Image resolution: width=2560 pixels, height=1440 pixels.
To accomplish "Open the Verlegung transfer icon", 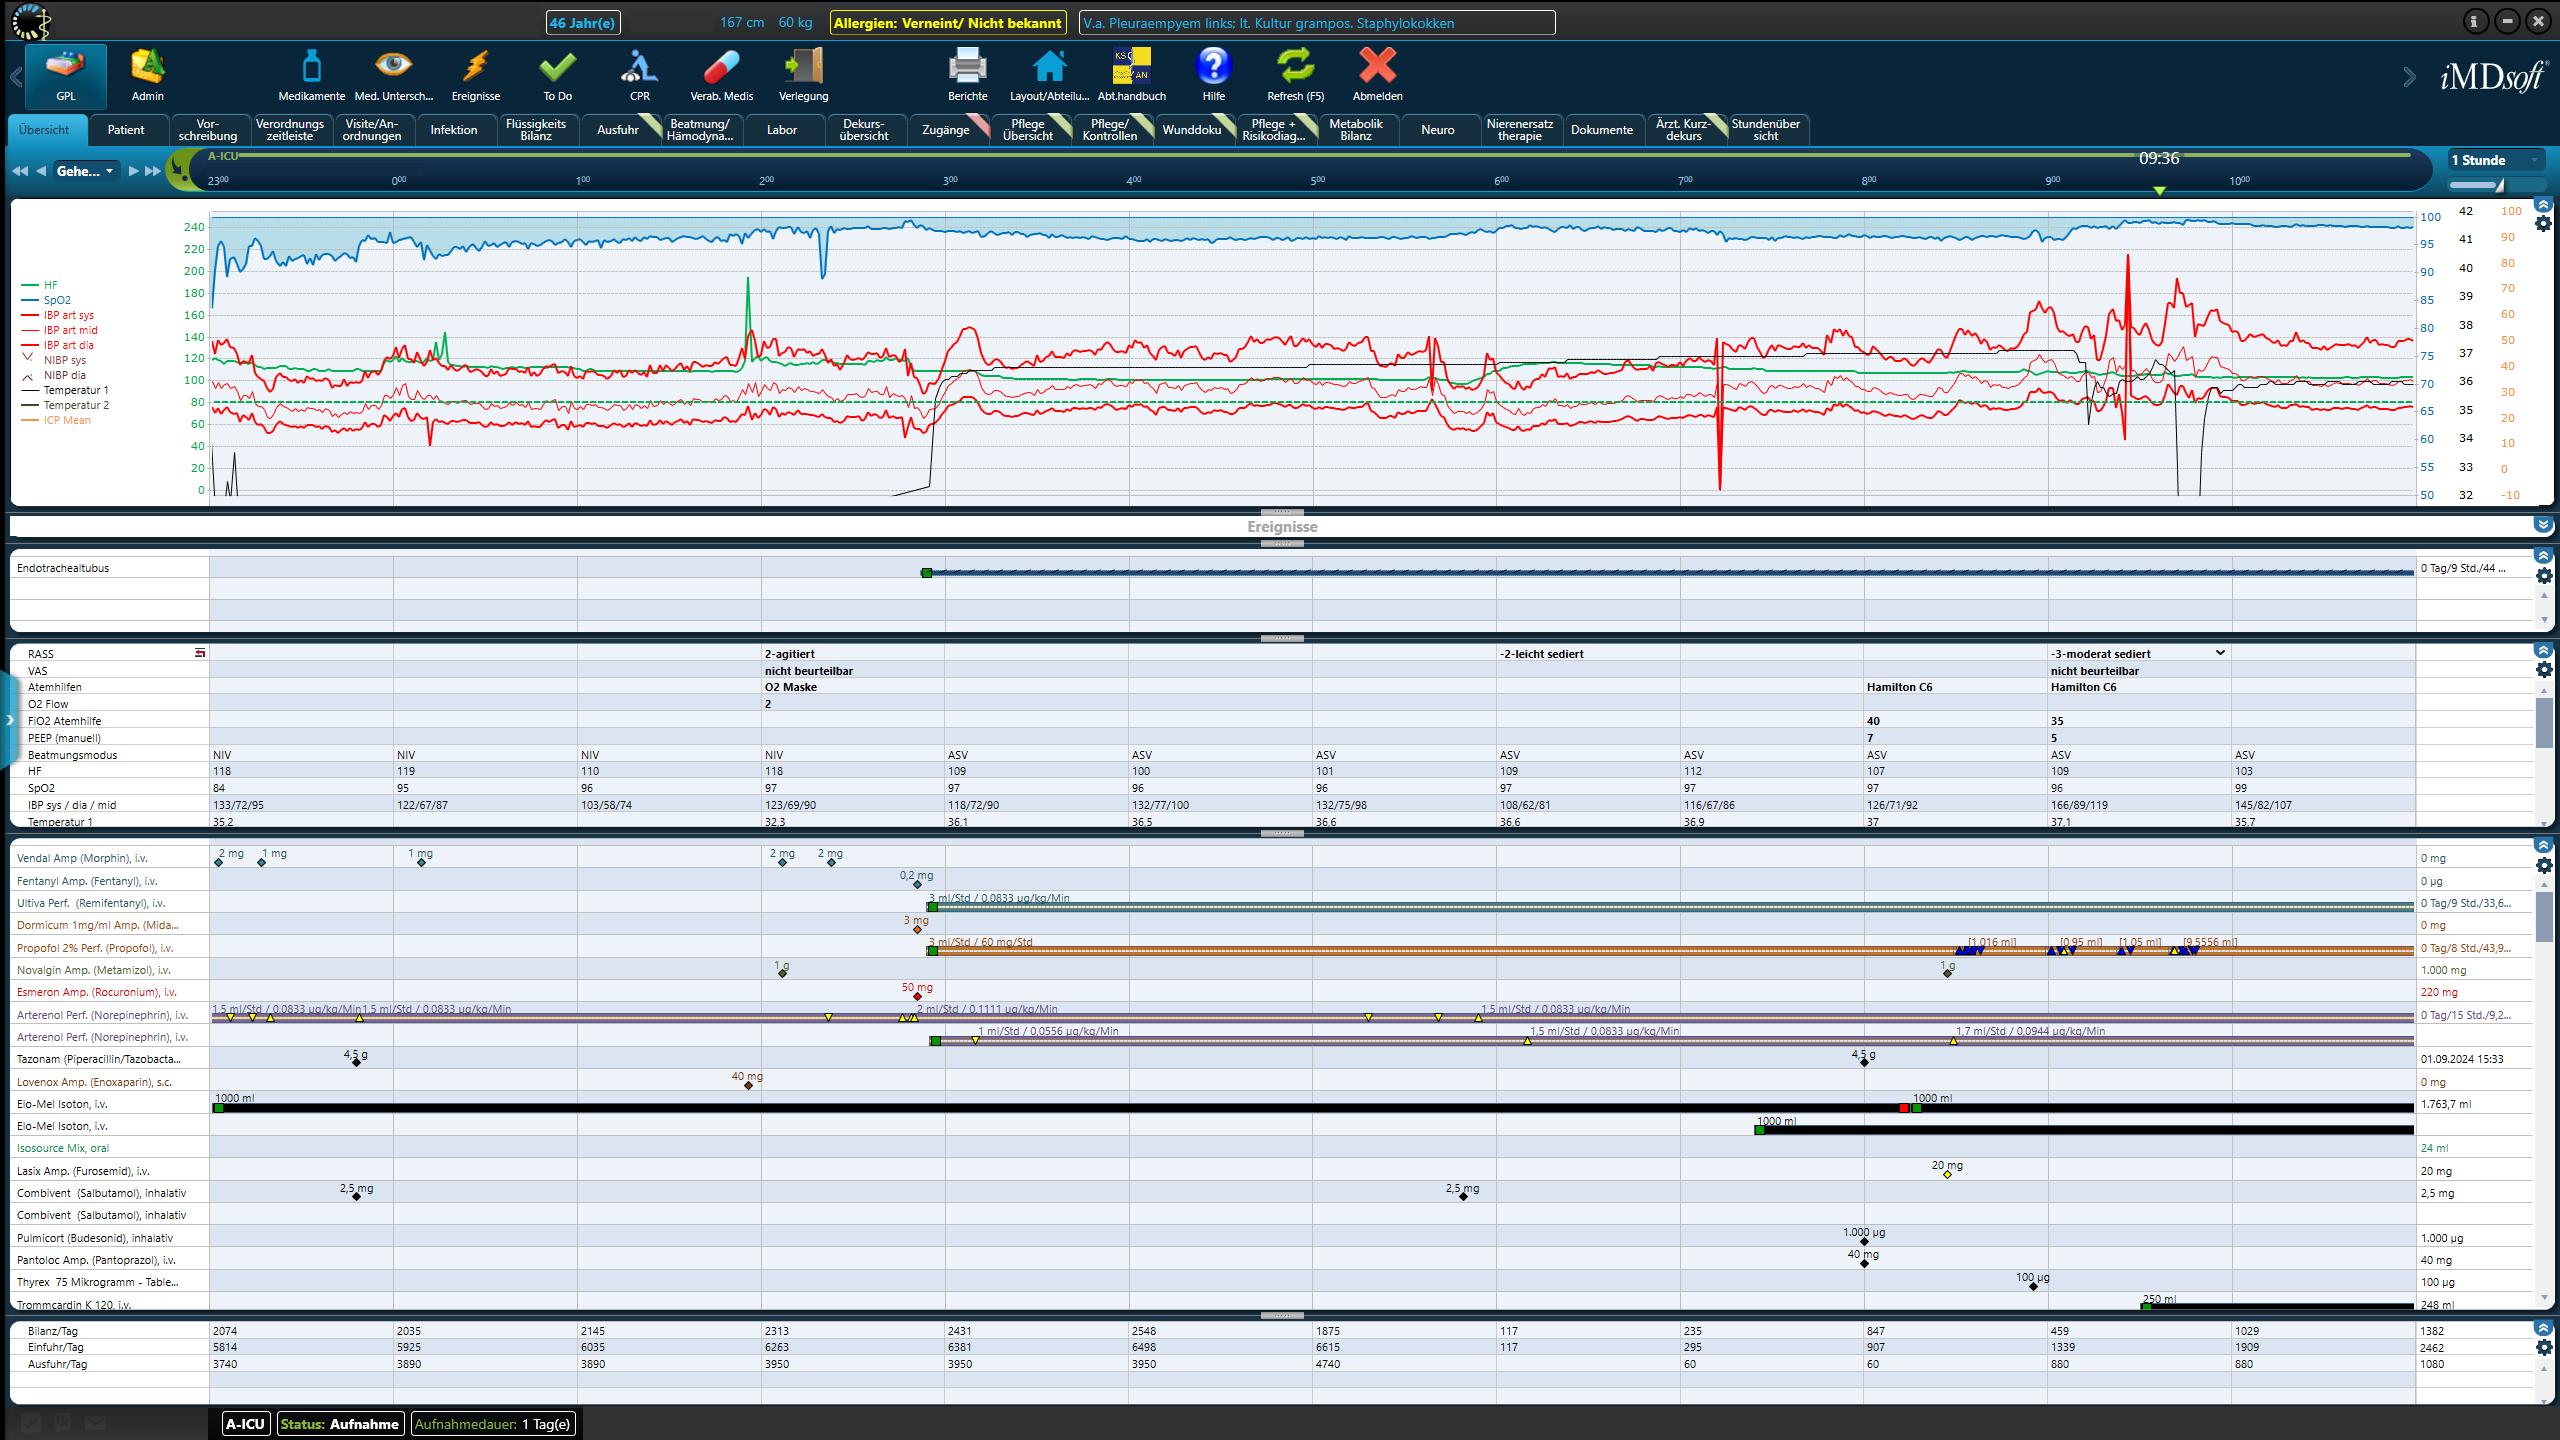I will pyautogui.click(x=803, y=68).
